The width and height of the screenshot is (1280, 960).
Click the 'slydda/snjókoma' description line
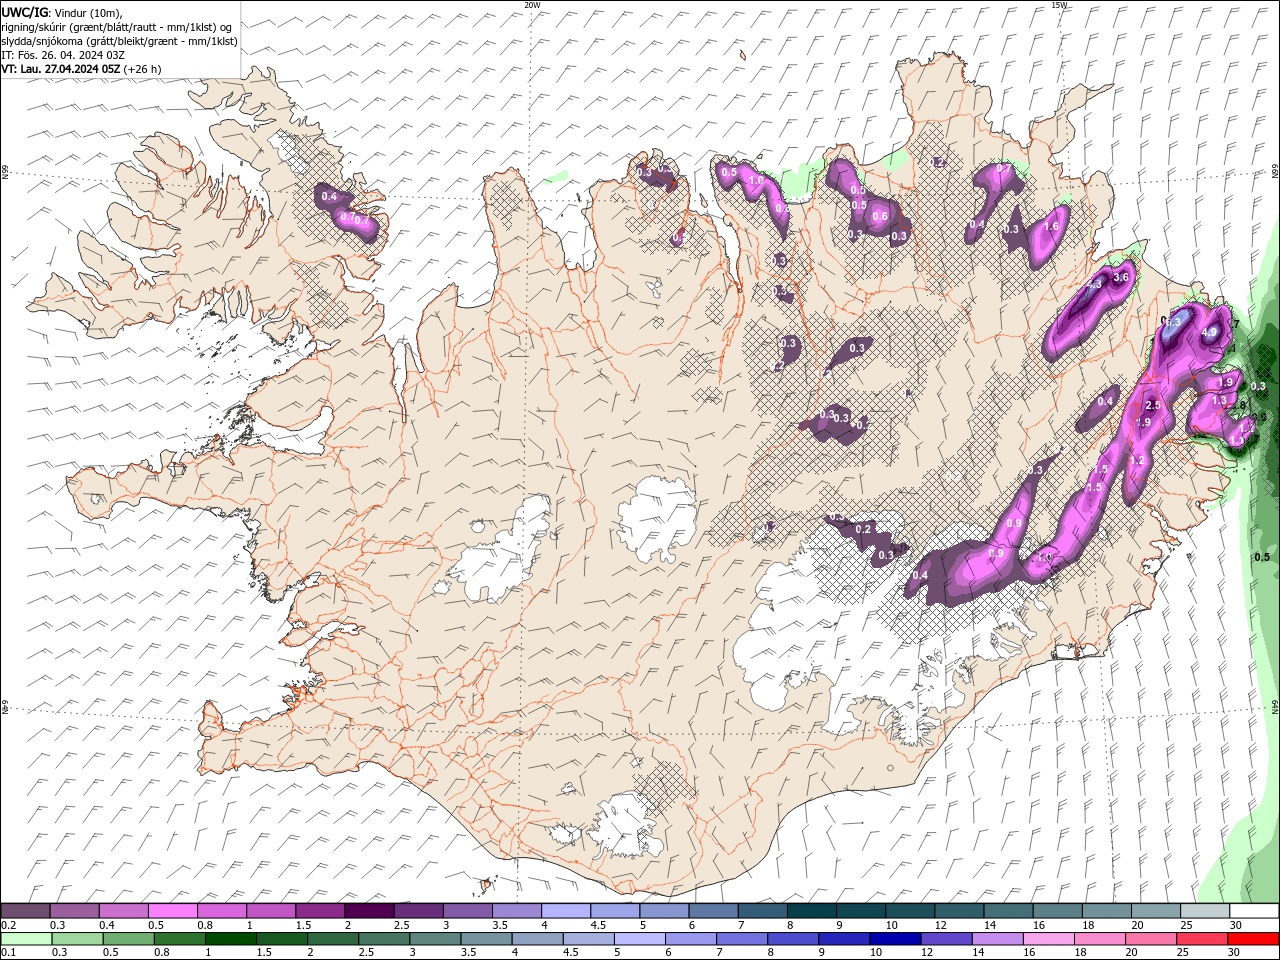click(x=120, y=41)
